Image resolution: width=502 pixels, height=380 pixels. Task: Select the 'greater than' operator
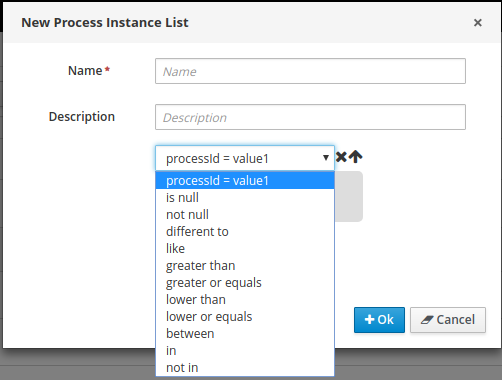point(245,266)
